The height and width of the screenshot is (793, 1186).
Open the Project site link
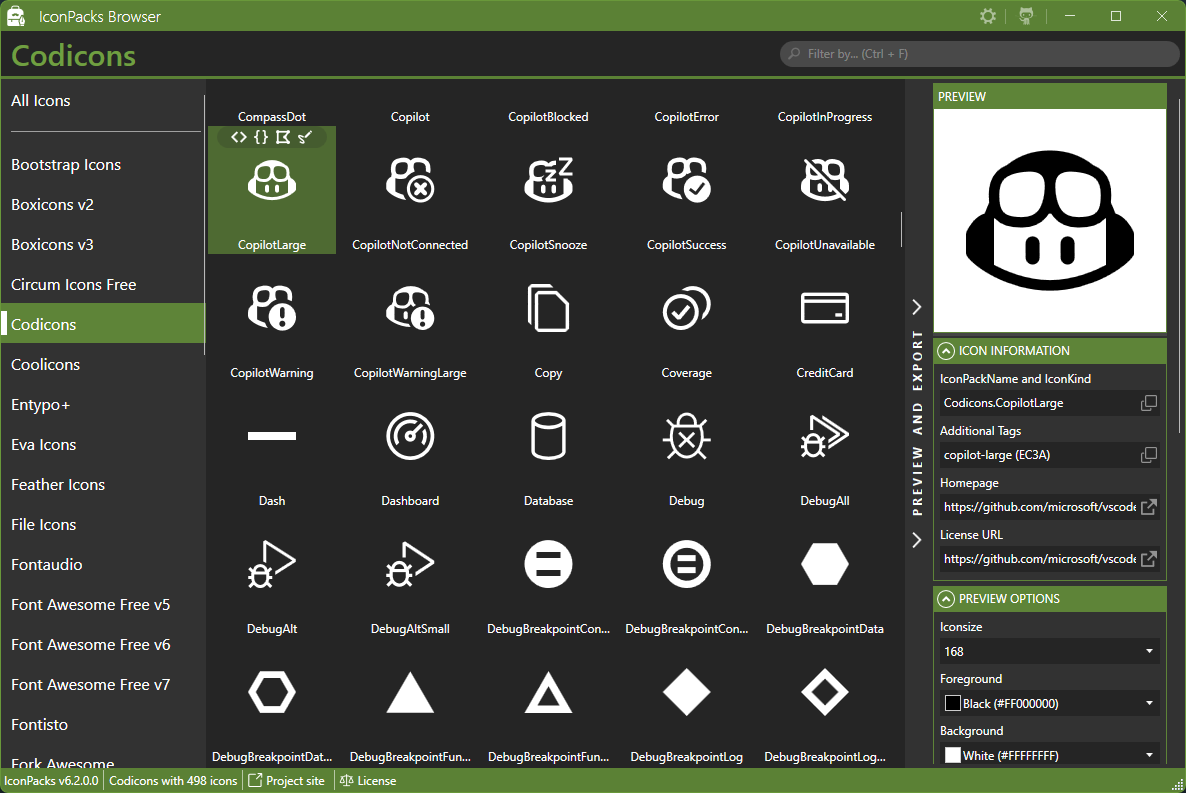coord(287,781)
